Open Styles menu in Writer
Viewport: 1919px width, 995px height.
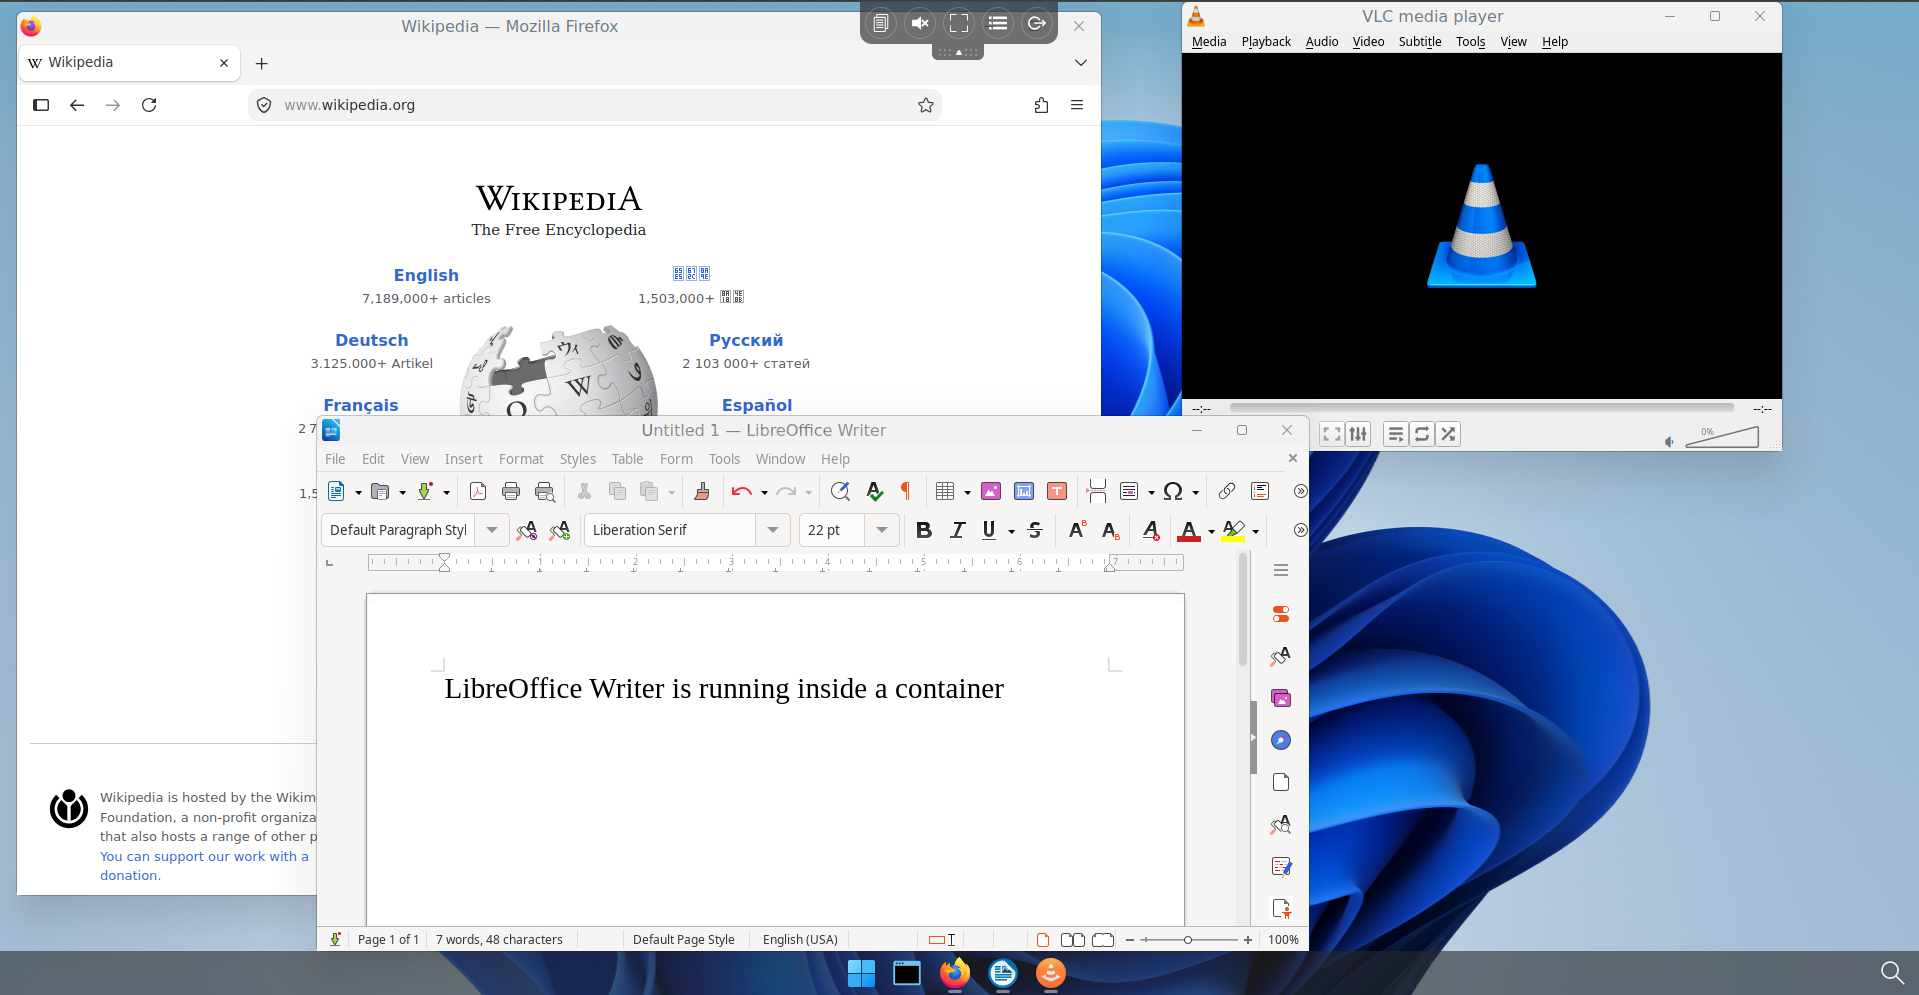578,459
